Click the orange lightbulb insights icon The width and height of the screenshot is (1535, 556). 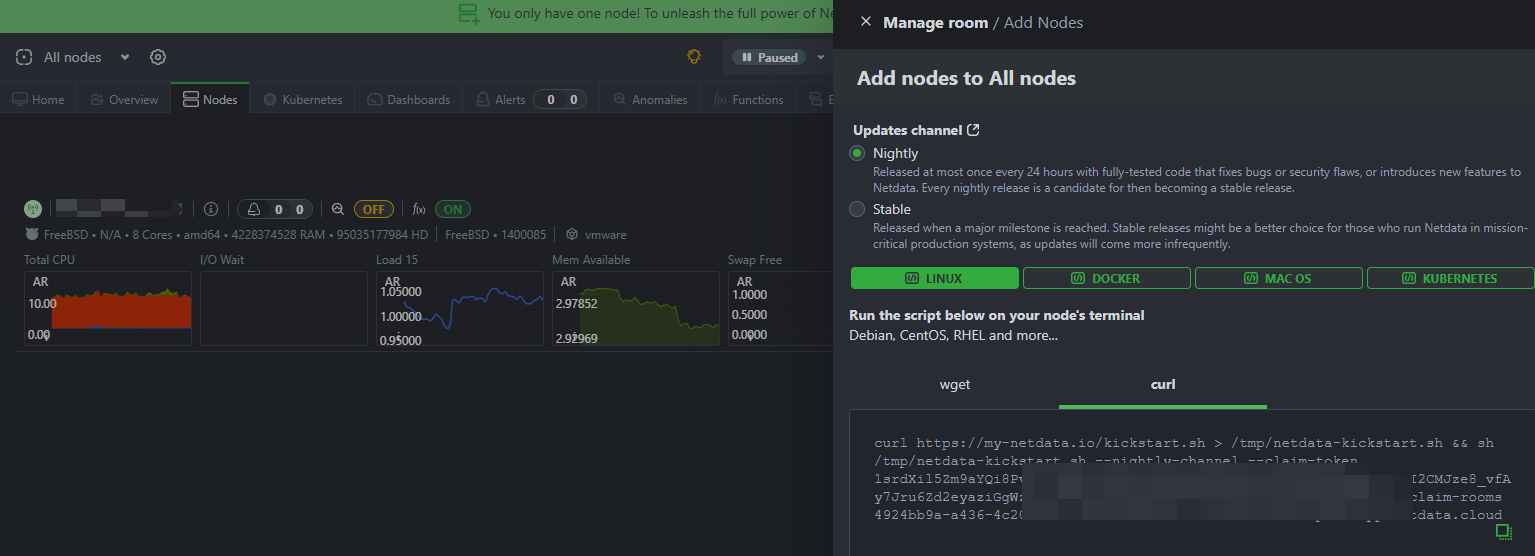694,57
